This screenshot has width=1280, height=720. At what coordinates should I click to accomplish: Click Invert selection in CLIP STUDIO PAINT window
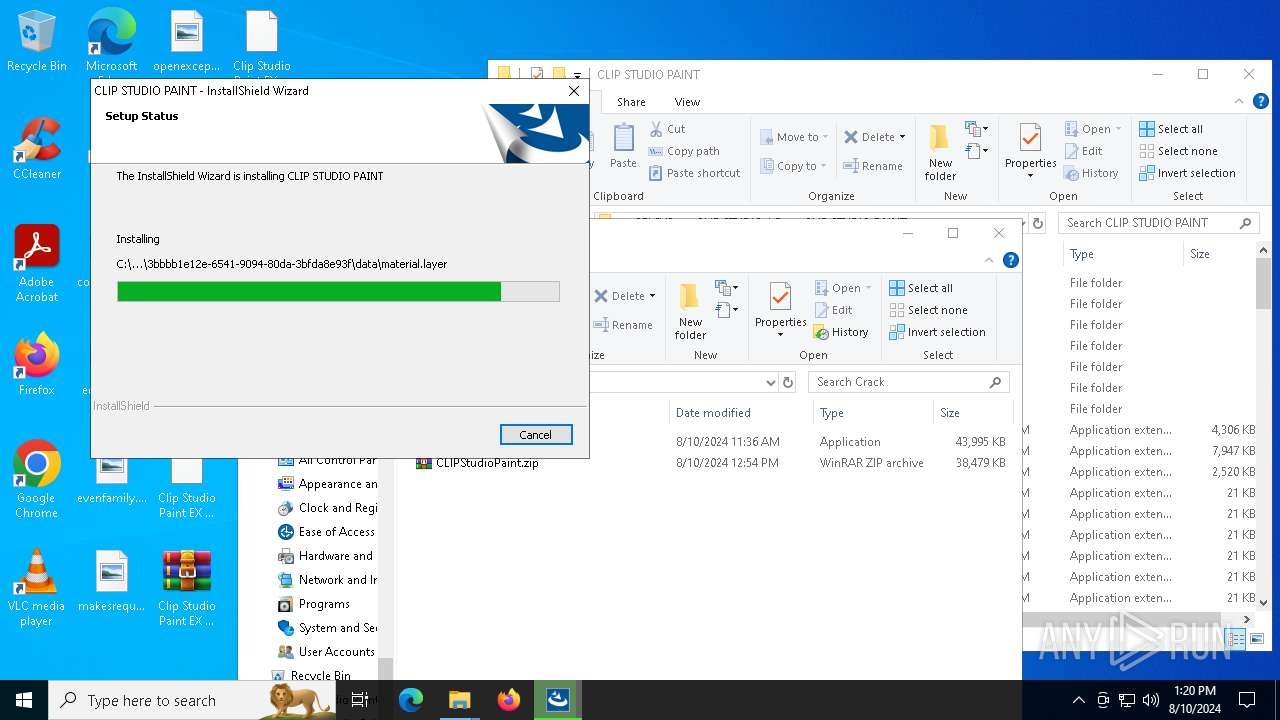1187,173
